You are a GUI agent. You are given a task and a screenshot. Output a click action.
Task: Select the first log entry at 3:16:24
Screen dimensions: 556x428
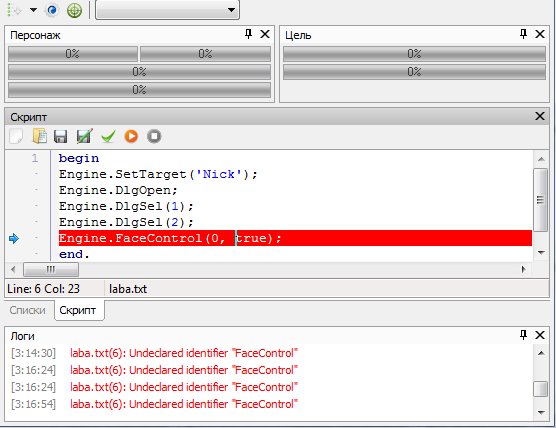pyautogui.click(x=154, y=370)
